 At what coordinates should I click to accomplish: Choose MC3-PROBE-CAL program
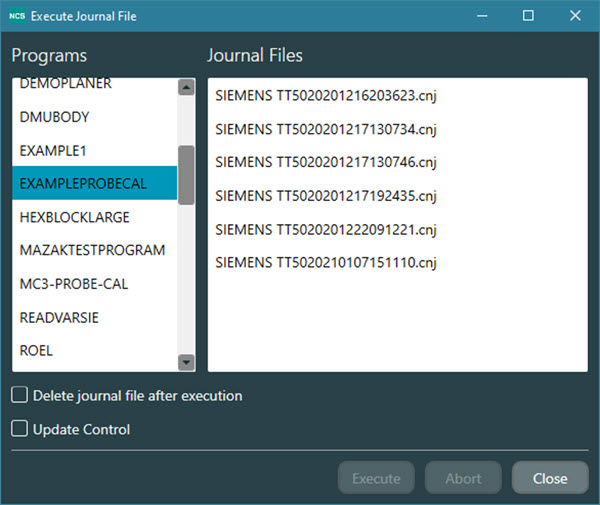click(74, 284)
